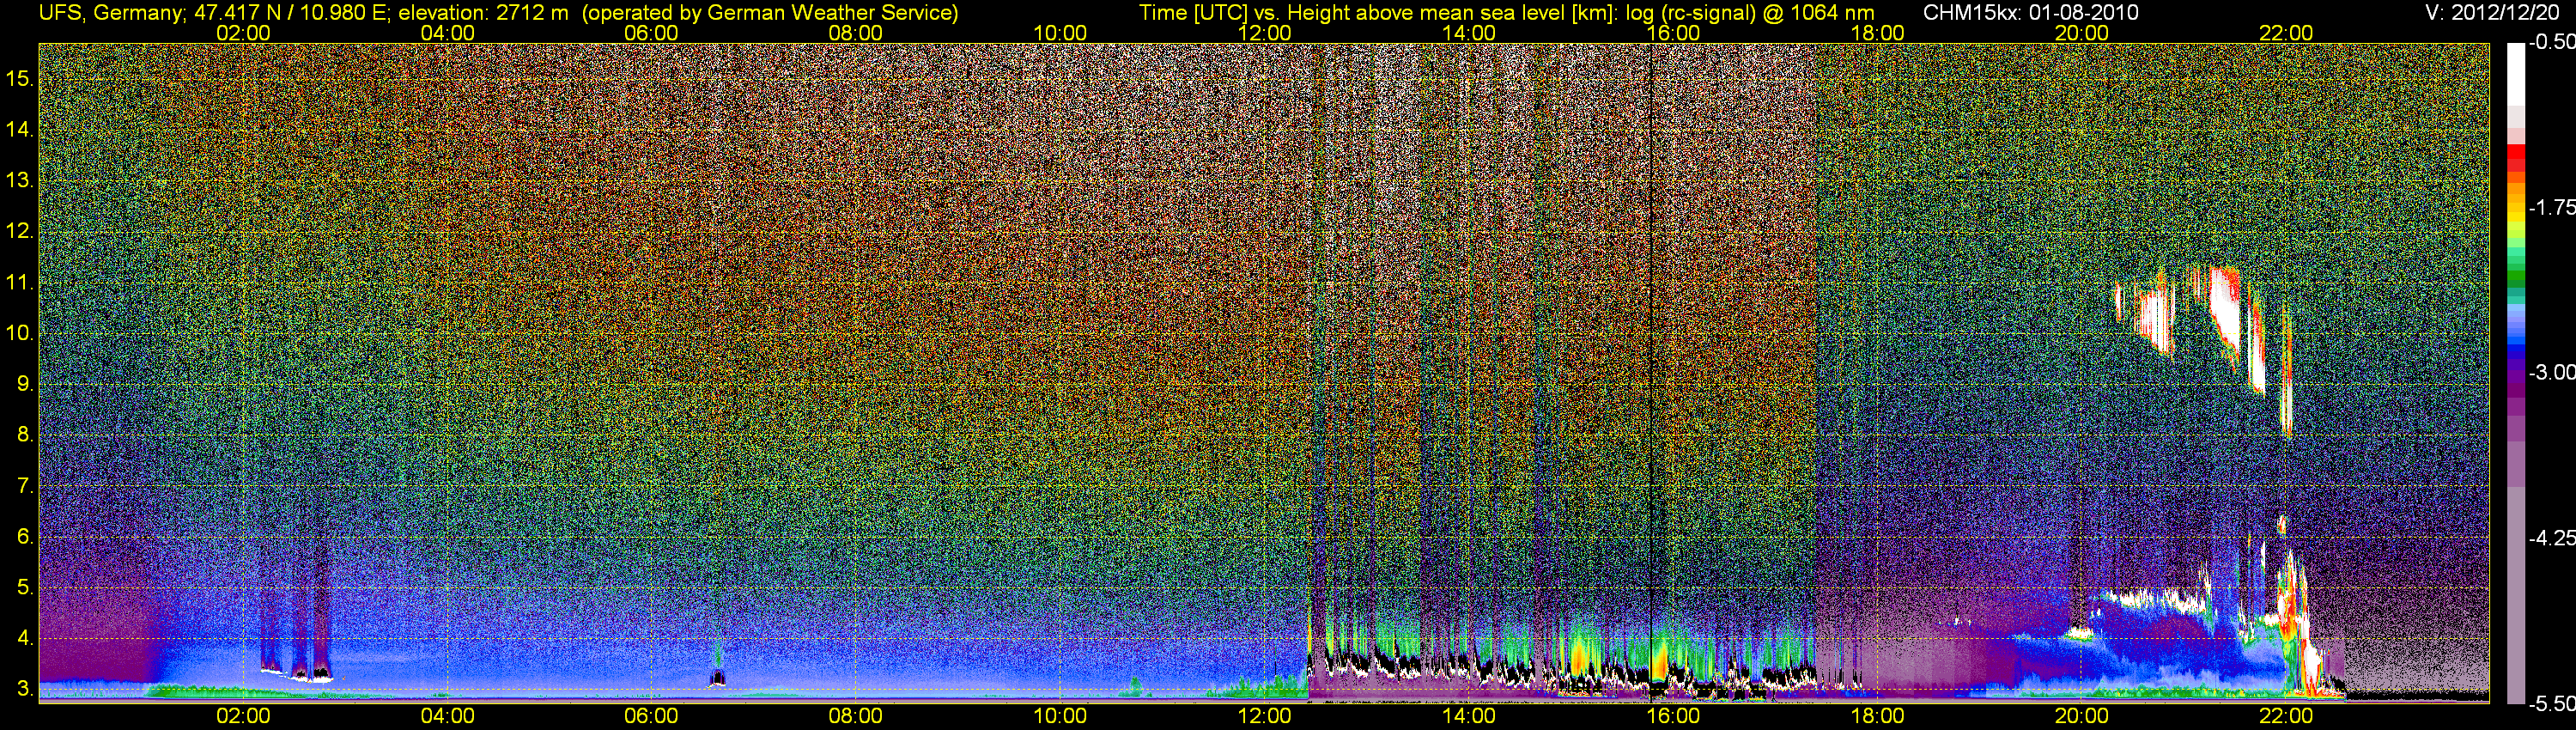Image resolution: width=2576 pixels, height=730 pixels.
Task: Pick the '11.' km height axis label
Action: (x=19, y=283)
